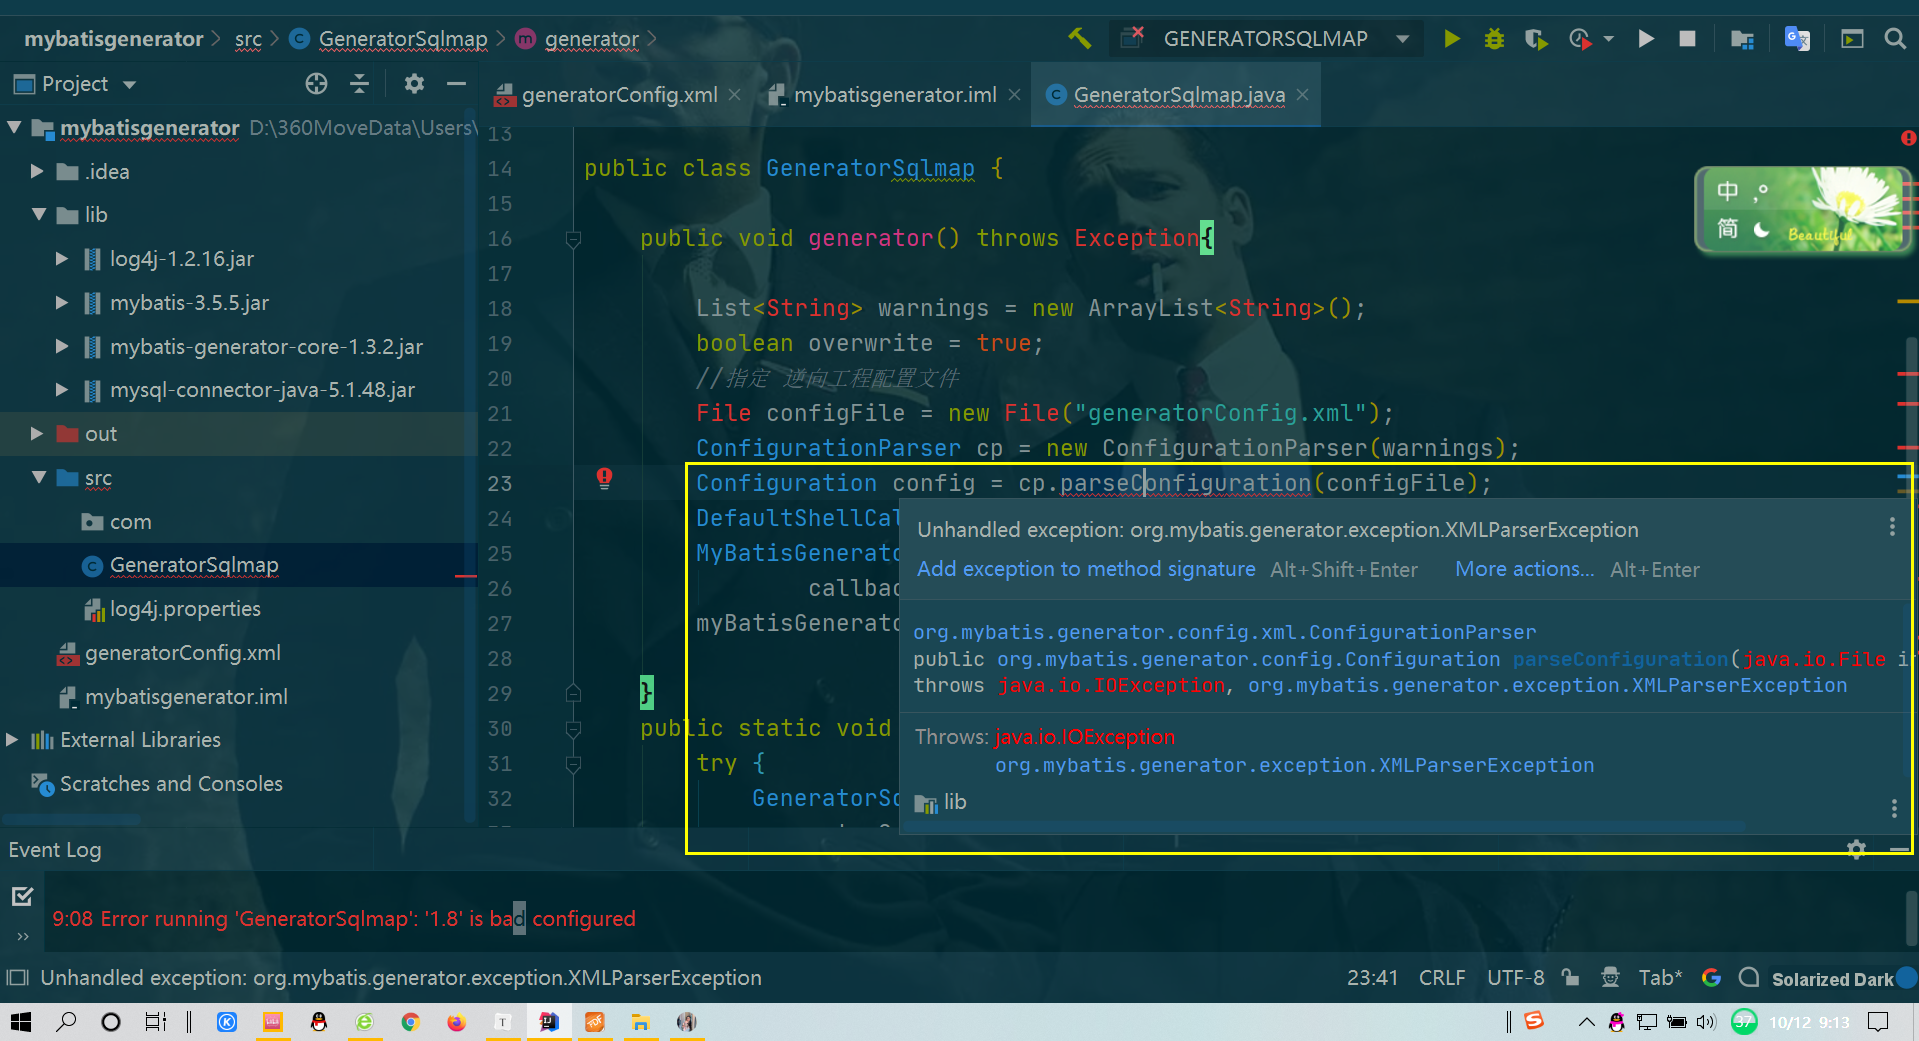Image resolution: width=1919 pixels, height=1041 pixels.
Task: Expand External Libraries node
Action: coord(12,739)
